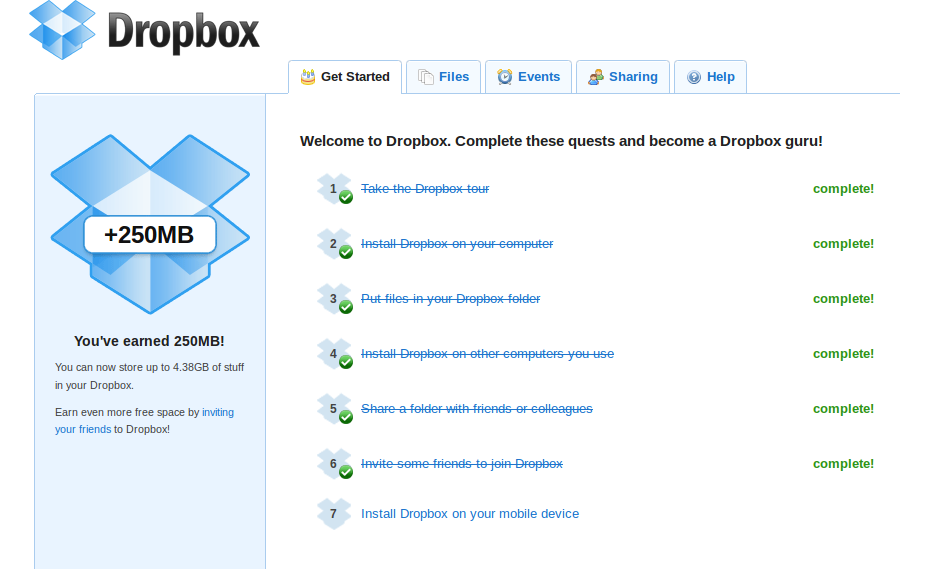The image size is (932, 569).
Task: Open 'Install Dropbox on your computer' link
Action: 457,244
